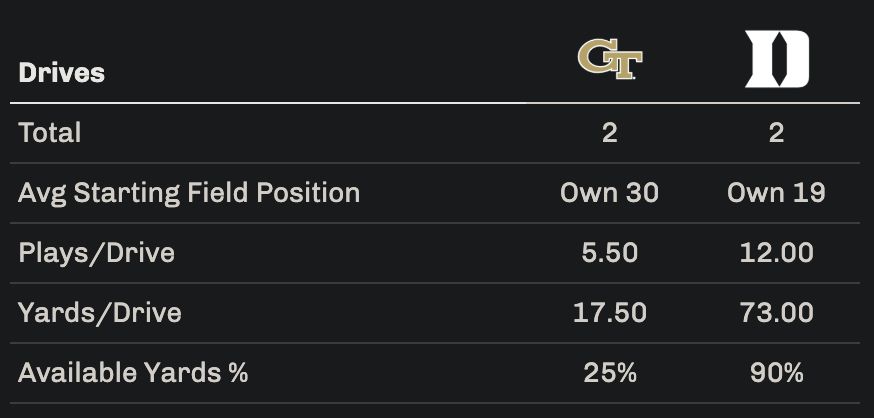Select the Drives section header
The width and height of the screenshot is (874, 418).
[61, 73]
